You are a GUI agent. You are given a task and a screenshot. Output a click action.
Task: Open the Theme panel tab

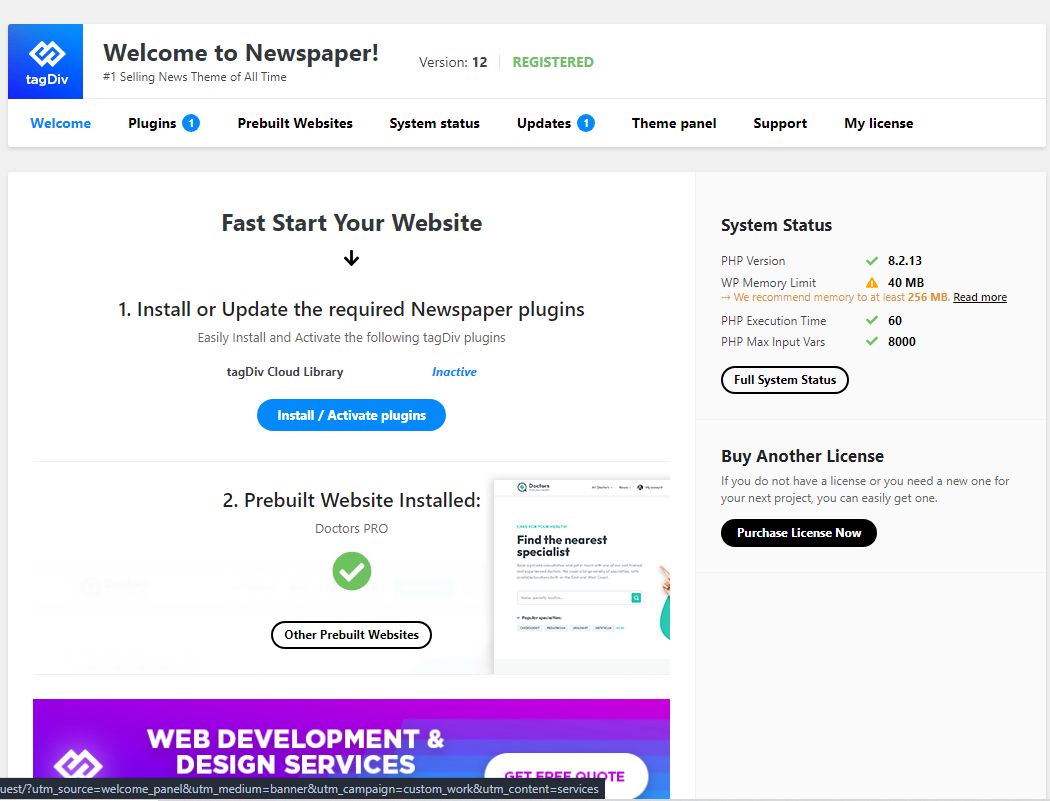tap(674, 123)
